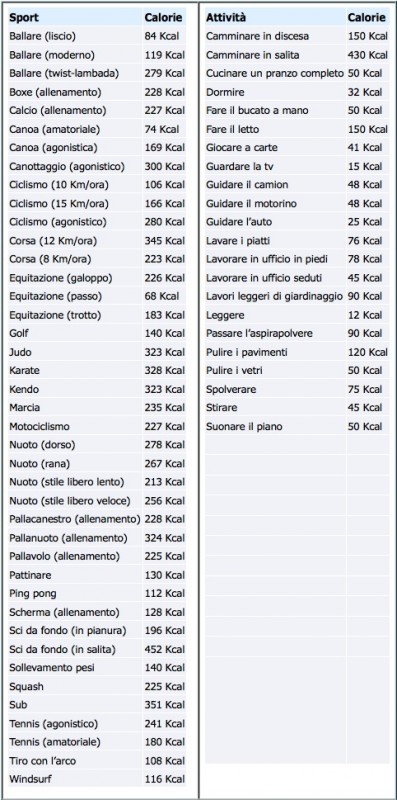Click Lavori leggeri di giardinaggio entry
This screenshot has width=397, height=800.
coord(275,296)
